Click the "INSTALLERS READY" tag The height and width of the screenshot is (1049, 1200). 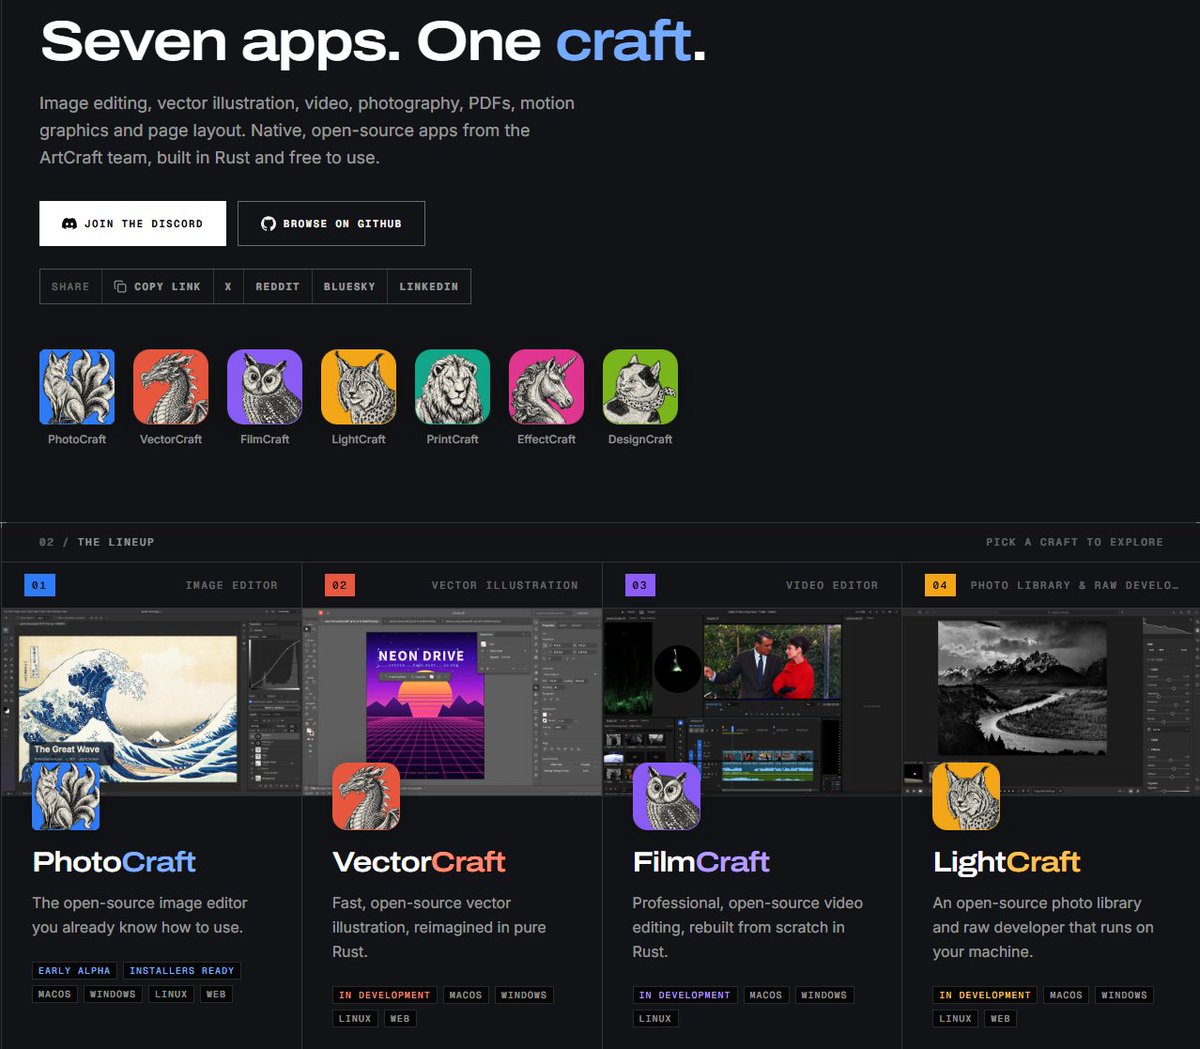coord(182,970)
